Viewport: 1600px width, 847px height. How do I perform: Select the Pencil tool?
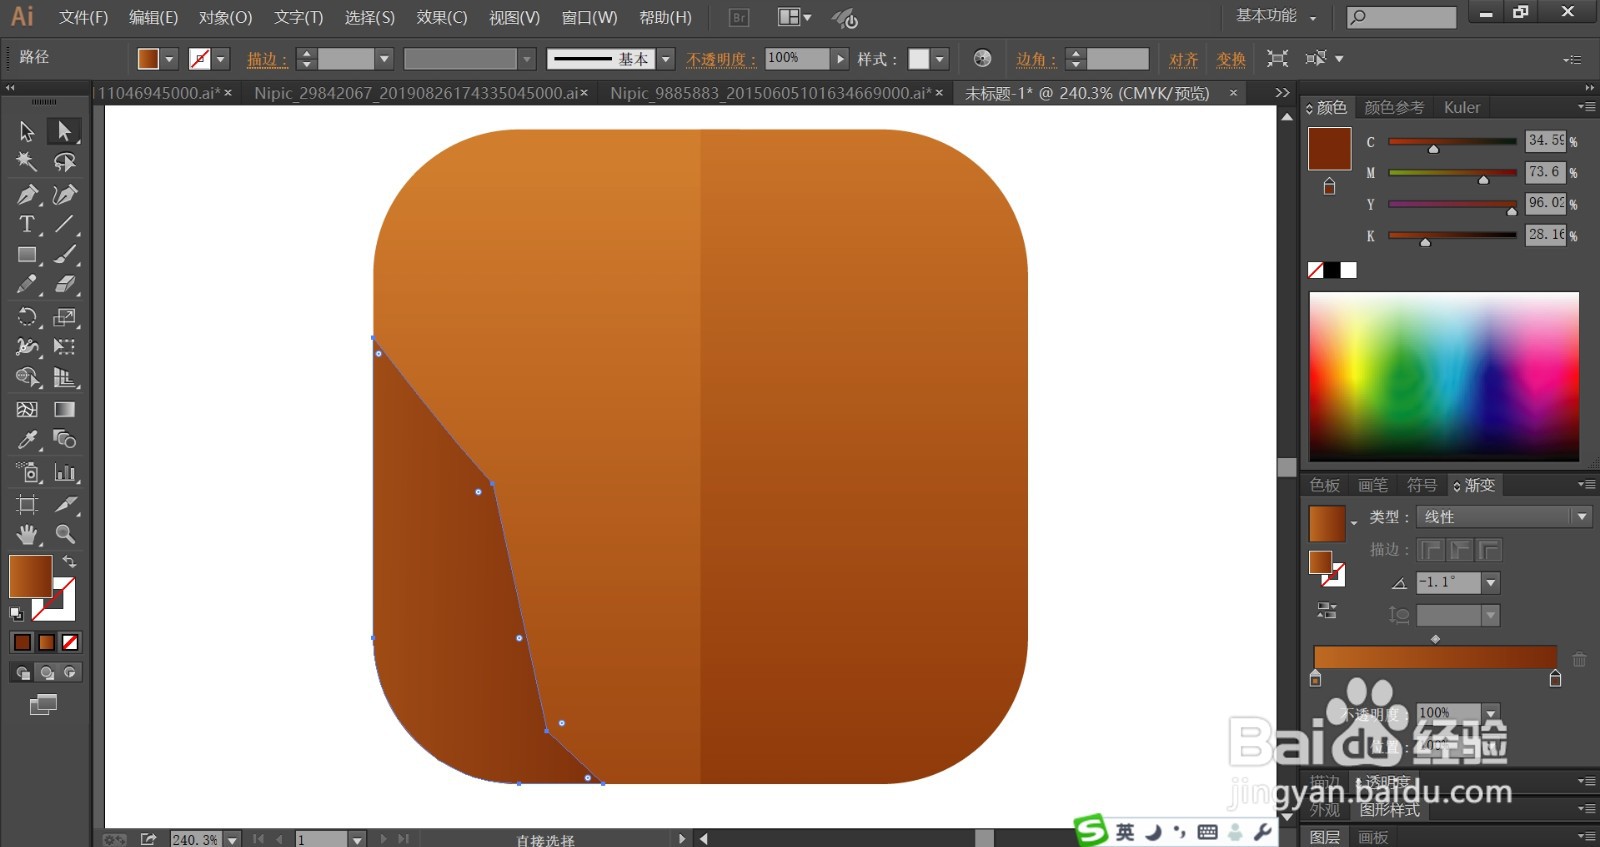27,285
